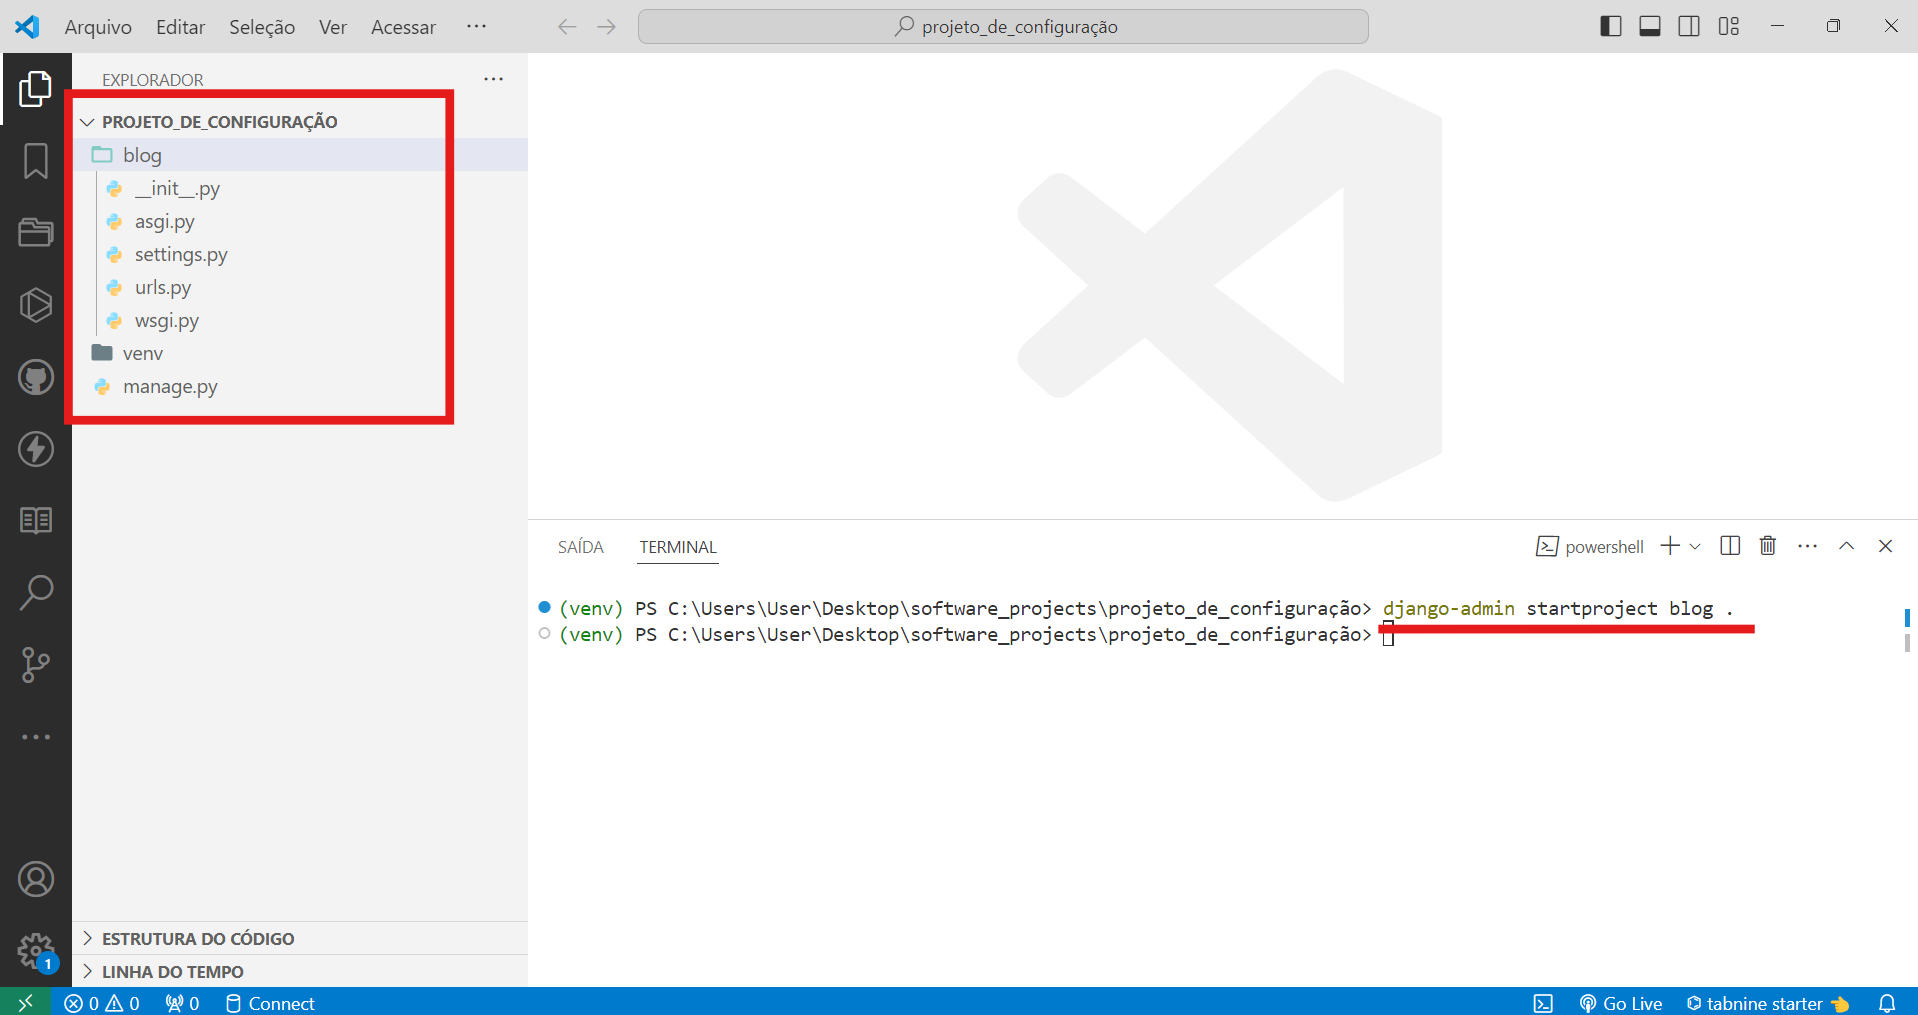Viewport: 1918px width, 1015px height.
Task: Split the terminal
Action: 1730,546
